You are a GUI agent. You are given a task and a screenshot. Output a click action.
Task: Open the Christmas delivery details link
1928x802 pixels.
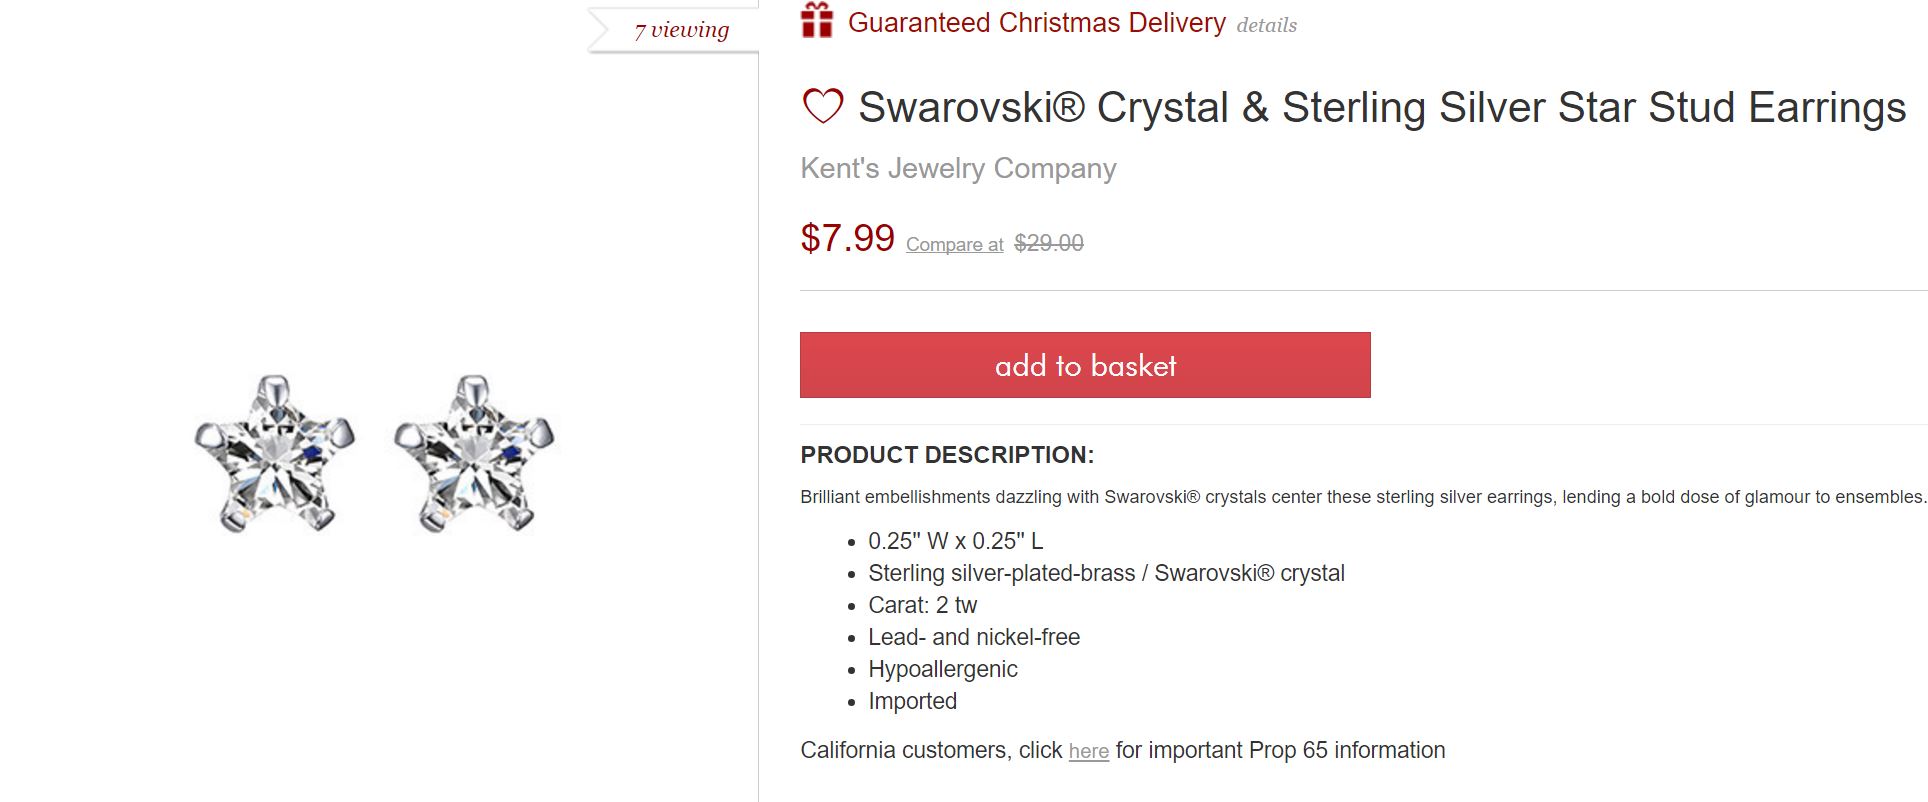[x=1266, y=26]
